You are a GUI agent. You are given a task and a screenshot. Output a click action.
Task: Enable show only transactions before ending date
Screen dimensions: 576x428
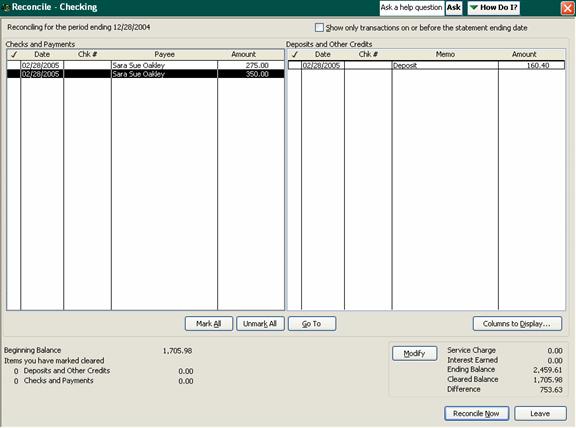(319, 28)
